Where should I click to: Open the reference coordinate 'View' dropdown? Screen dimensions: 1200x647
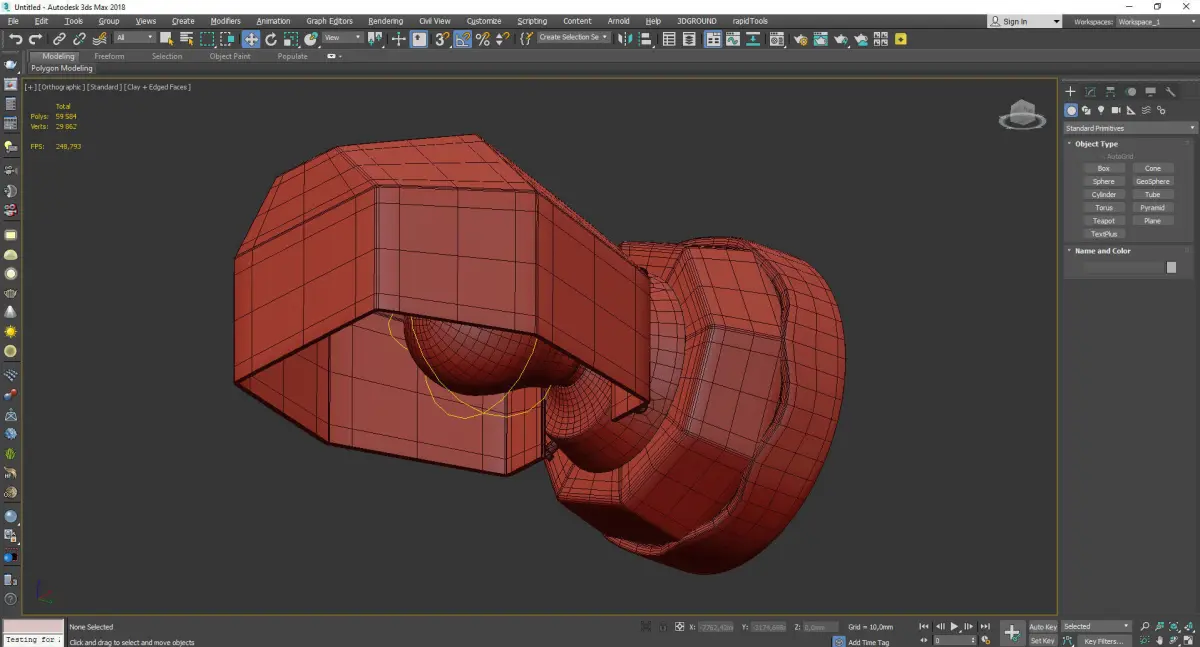(342, 38)
